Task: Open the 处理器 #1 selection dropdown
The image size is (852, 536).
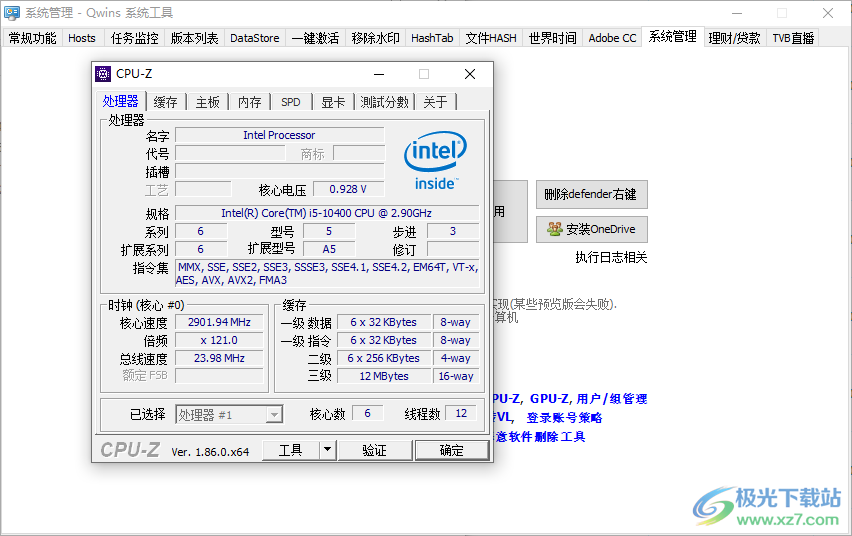Action: point(274,415)
